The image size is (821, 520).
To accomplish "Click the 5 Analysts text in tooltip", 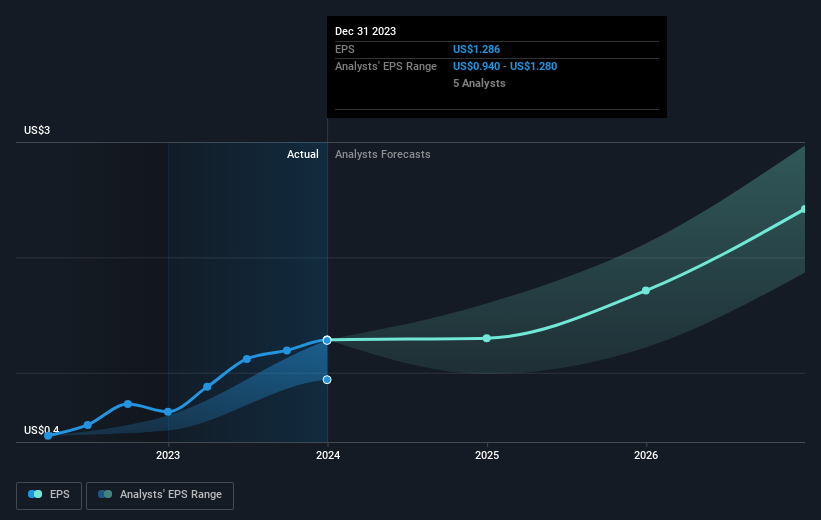I will [479, 83].
